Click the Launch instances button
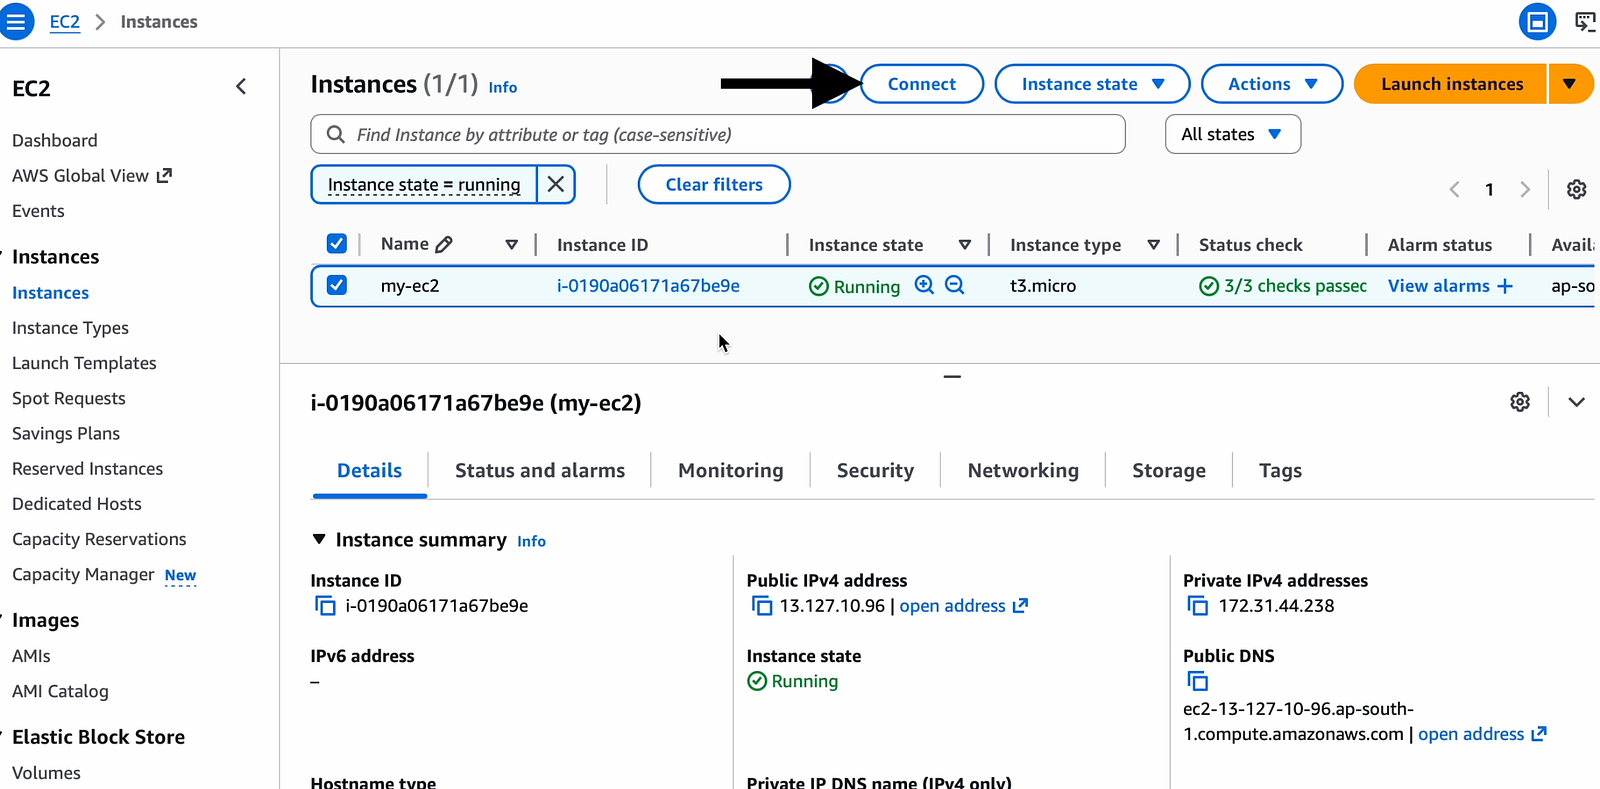Screen dimensions: 1600x789 pyautogui.click(x=1451, y=84)
